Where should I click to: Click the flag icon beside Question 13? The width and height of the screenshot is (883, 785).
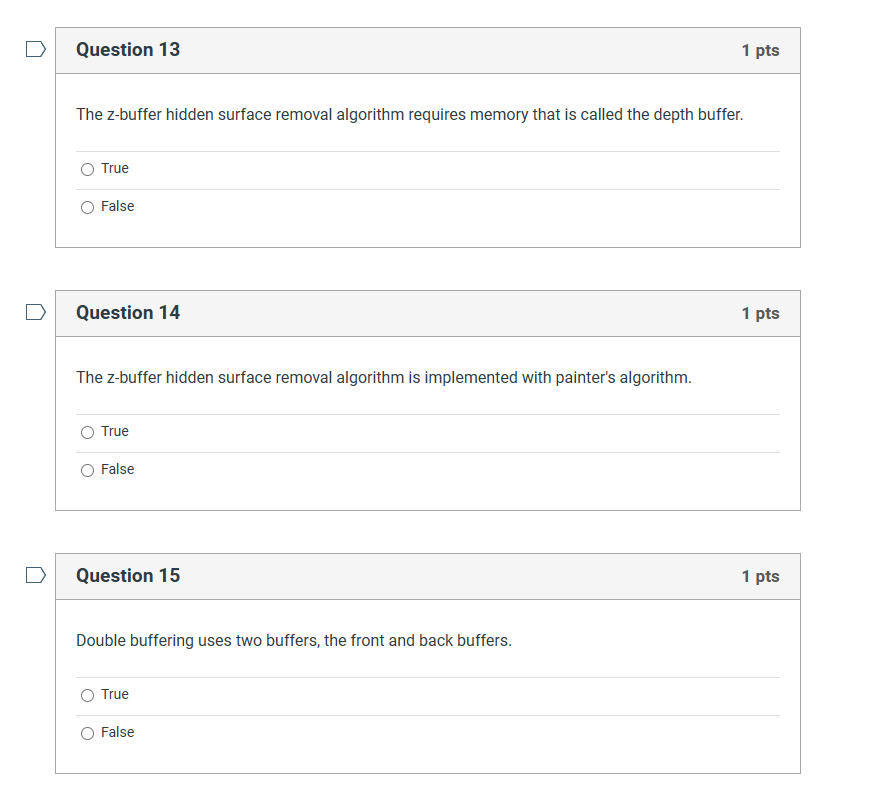pos(35,47)
